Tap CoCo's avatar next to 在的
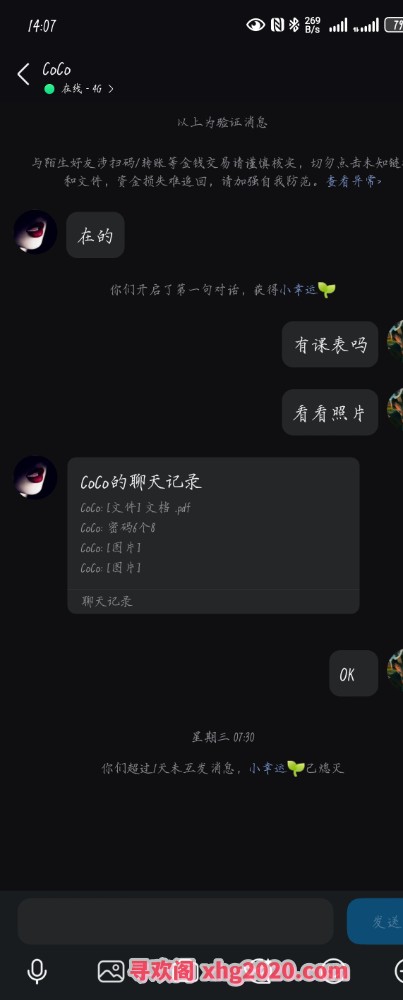Screen dimensions: 403x1000 click(36, 232)
